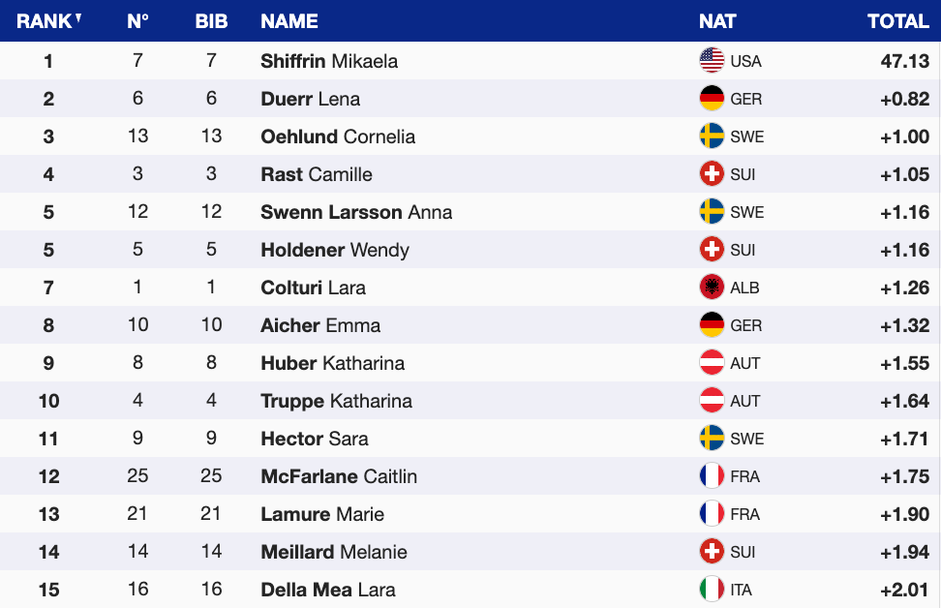This screenshot has width=941, height=608.
Task: Click the Italian flag beside Della Mea Lara
Action: click(x=711, y=589)
